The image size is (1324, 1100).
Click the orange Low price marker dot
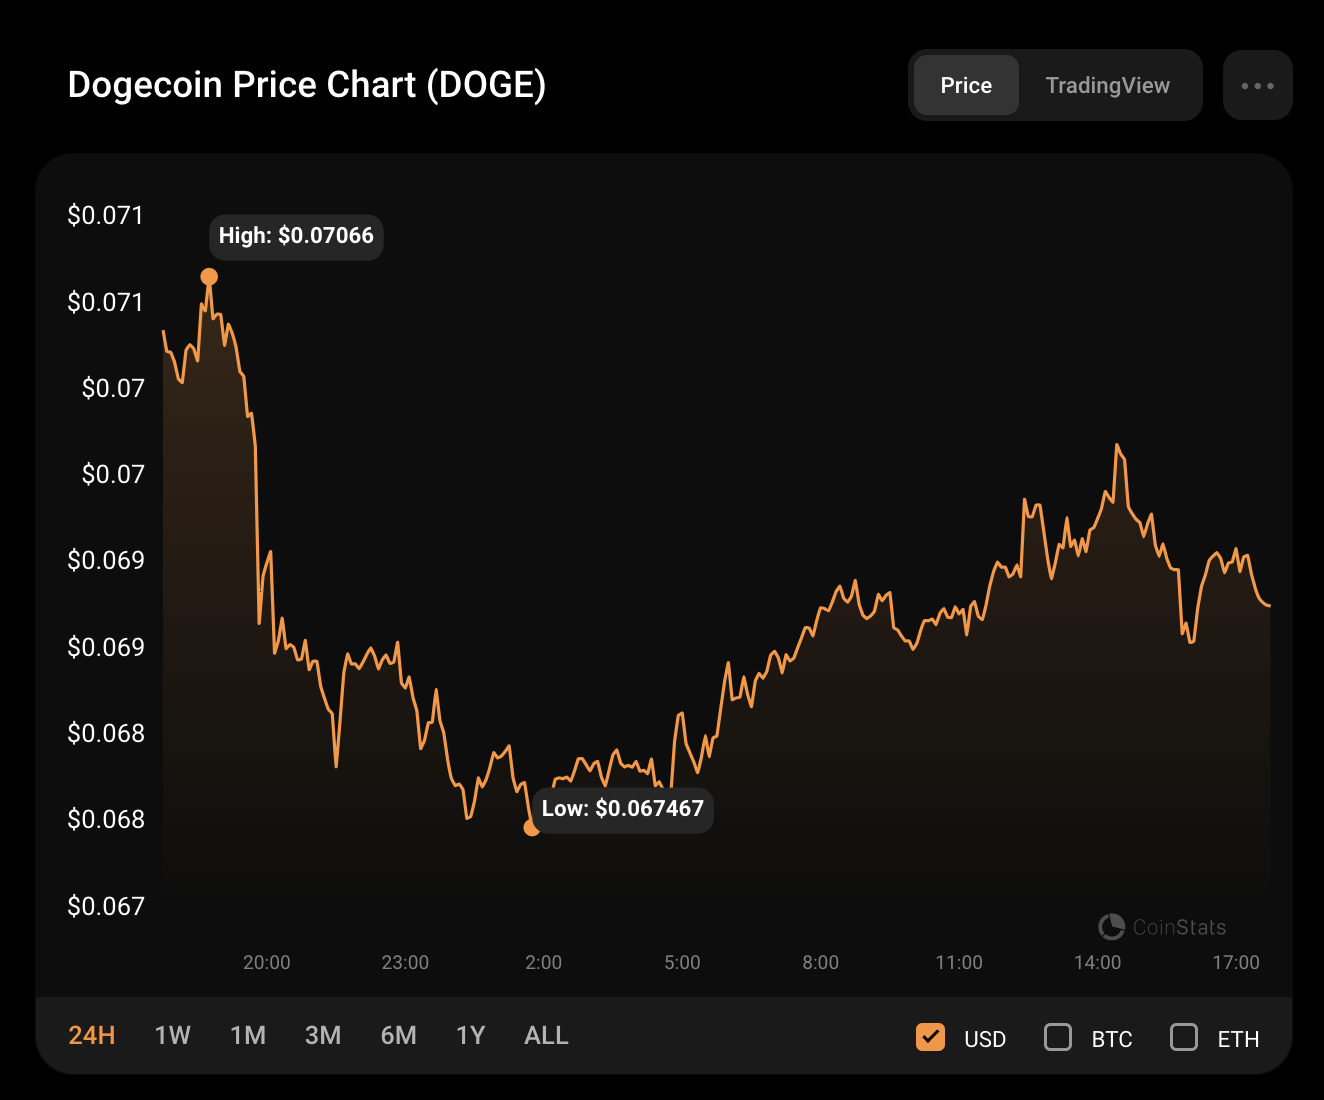(x=532, y=827)
